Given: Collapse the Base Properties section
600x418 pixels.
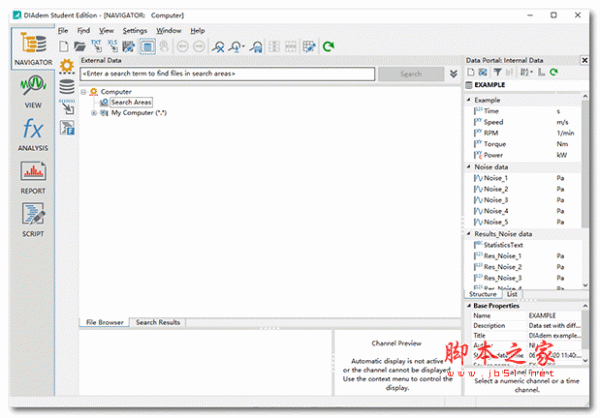Looking at the screenshot, I should click(x=469, y=306).
